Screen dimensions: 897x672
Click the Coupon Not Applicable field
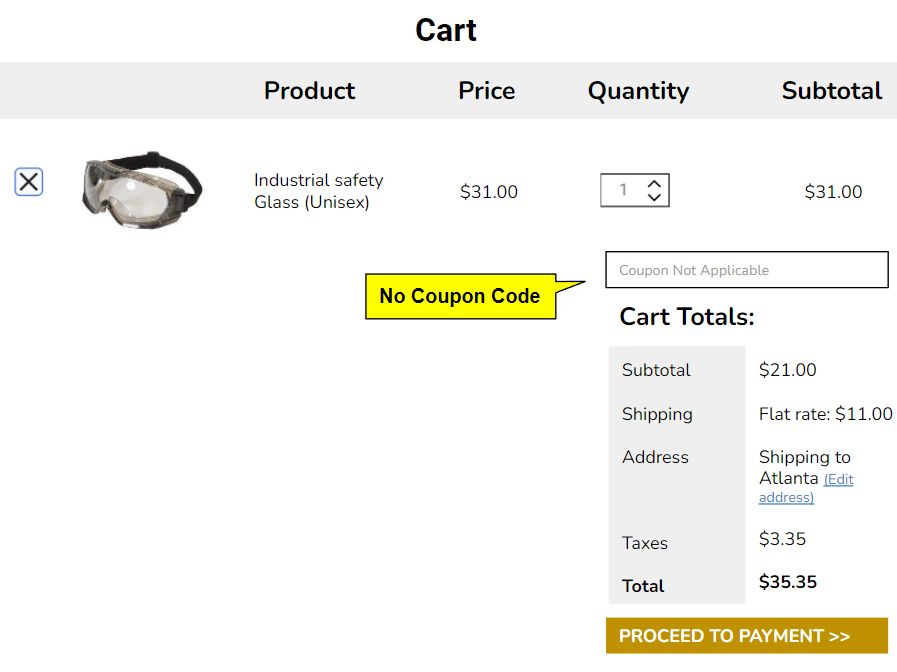746,270
